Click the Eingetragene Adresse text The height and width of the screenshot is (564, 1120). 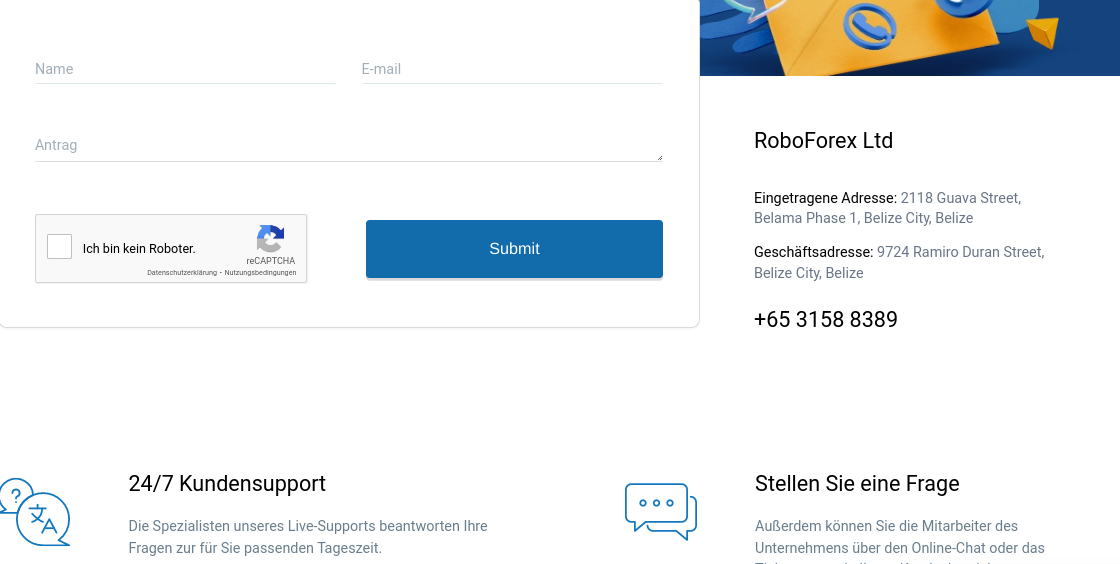point(887,208)
